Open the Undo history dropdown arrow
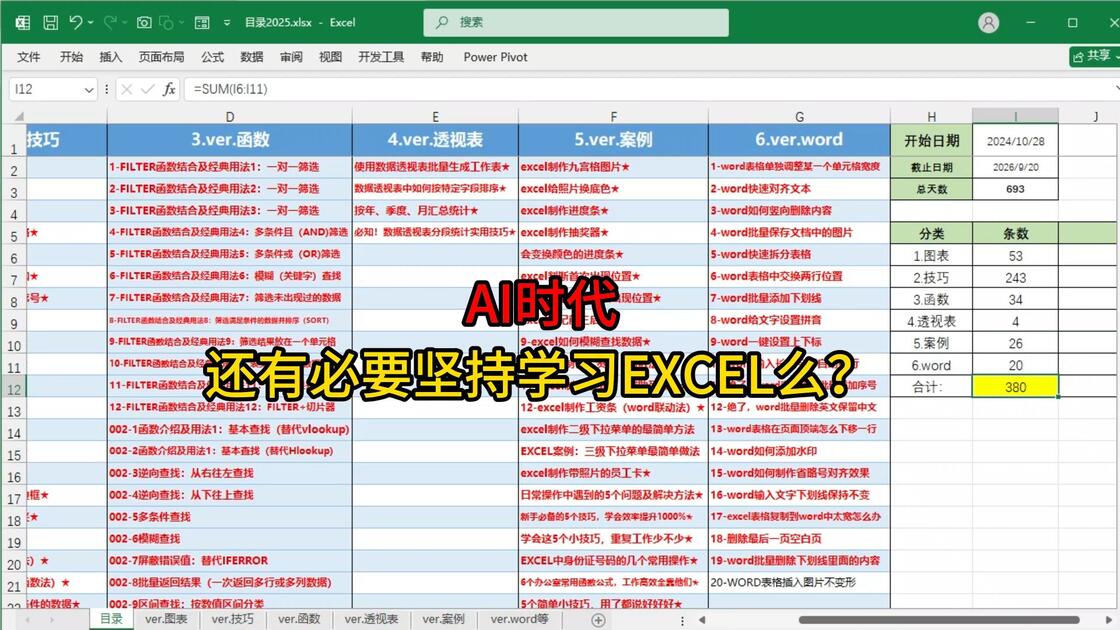 91,23
